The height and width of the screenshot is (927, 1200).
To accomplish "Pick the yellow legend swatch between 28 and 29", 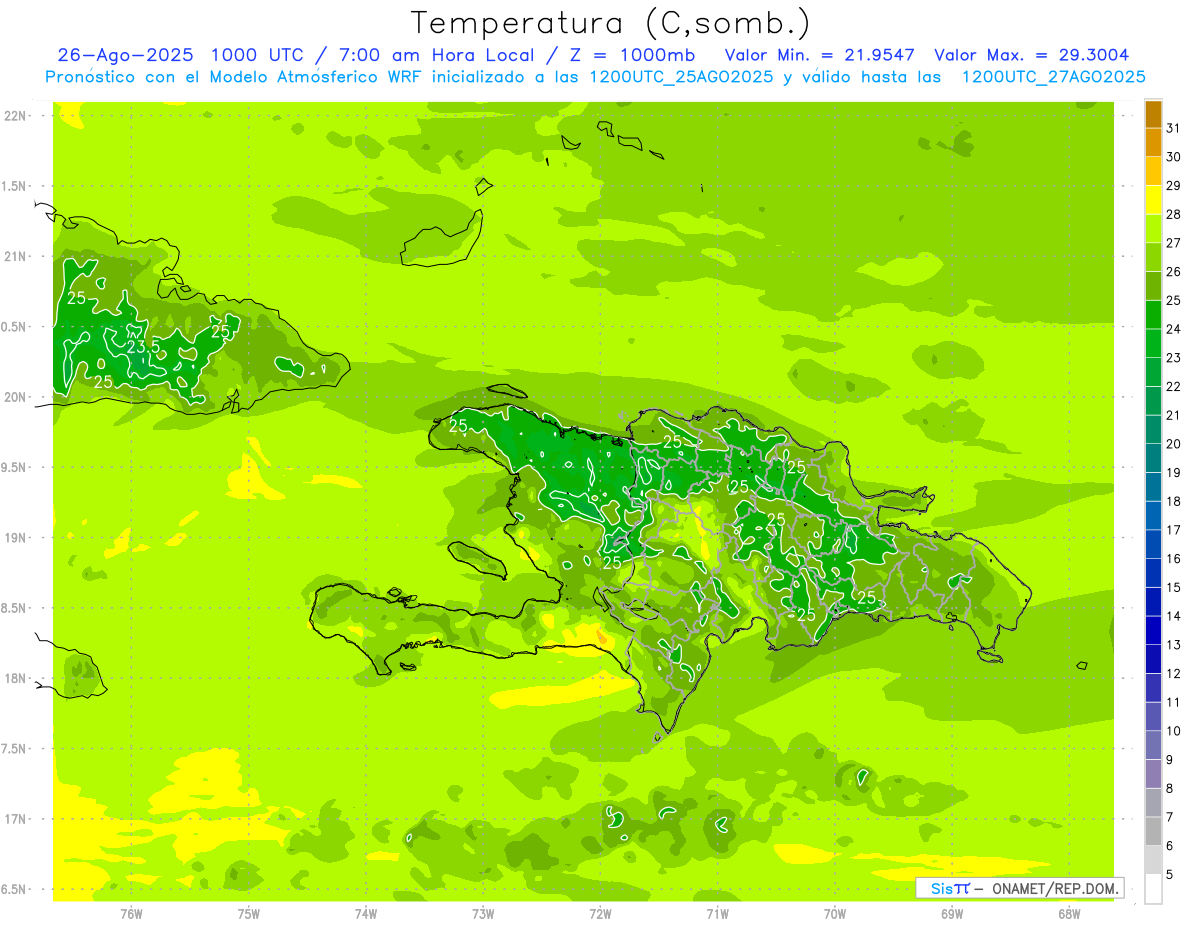I will 1153,200.
